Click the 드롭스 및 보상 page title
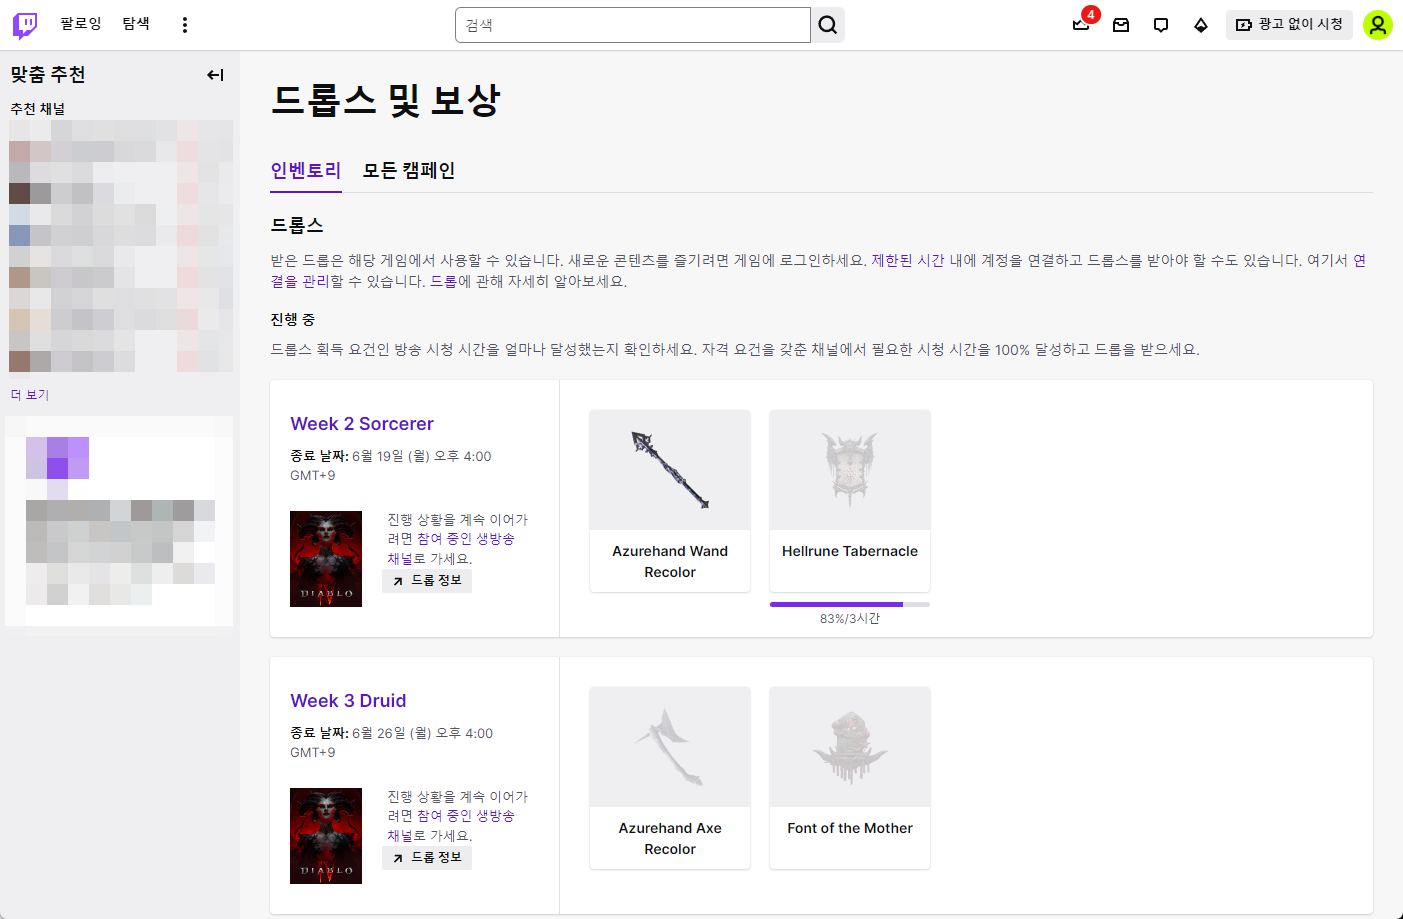1403x919 pixels. (x=385, y=100)
